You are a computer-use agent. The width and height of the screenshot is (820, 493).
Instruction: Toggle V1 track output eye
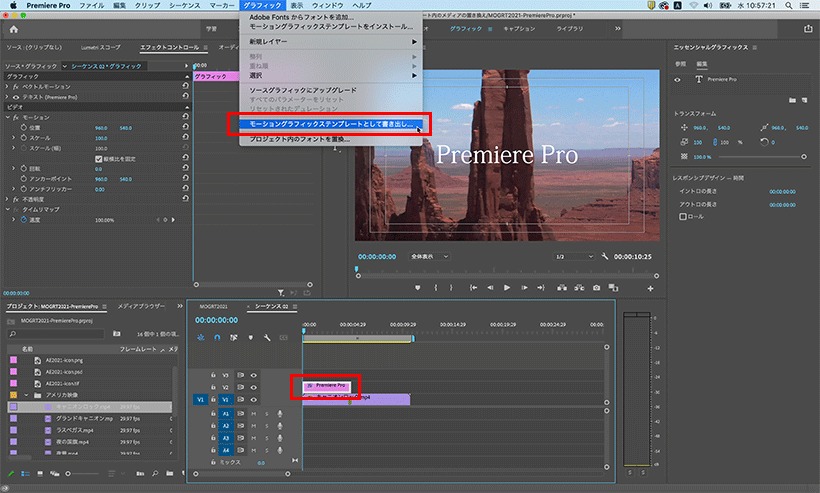coord(254,399)
